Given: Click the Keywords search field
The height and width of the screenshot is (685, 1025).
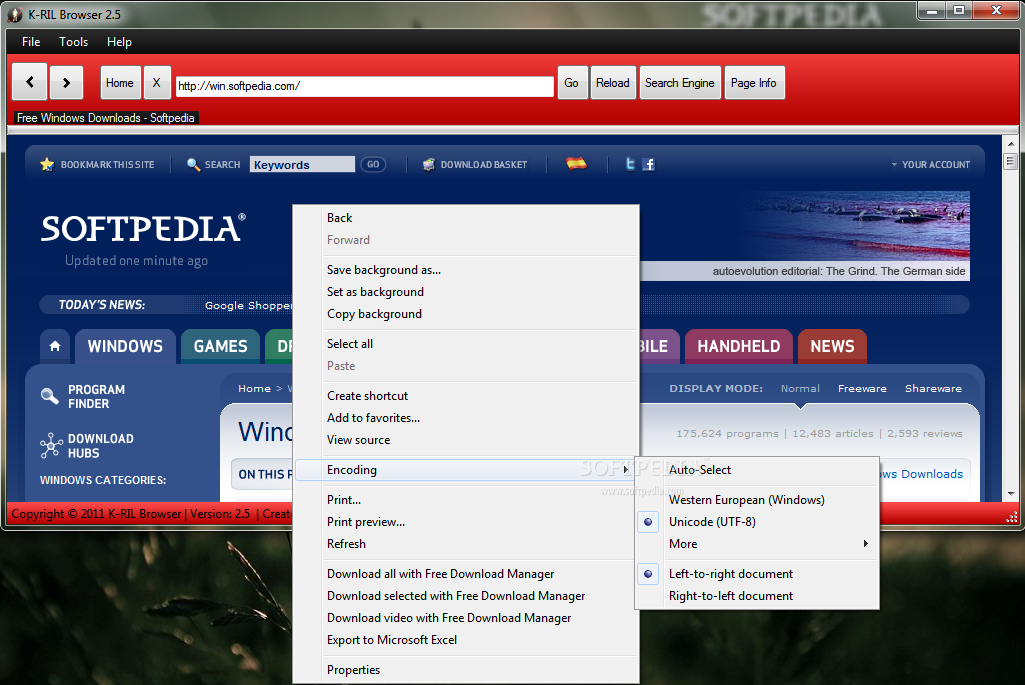Looking at the screenshot, I should (x=302, y=165).
